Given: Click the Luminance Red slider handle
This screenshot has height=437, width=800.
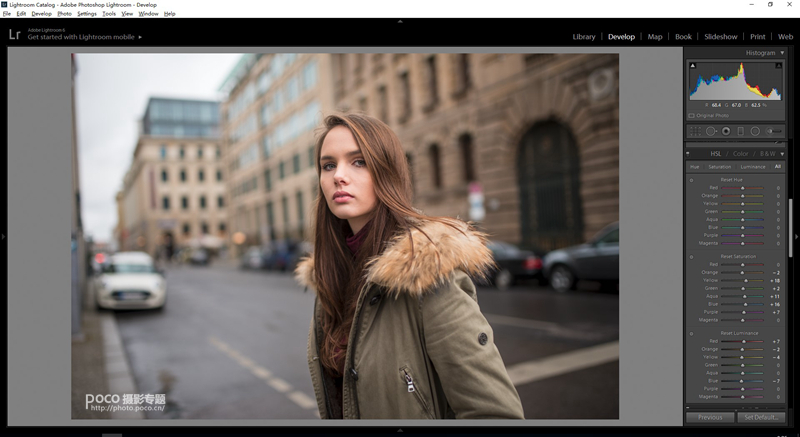Looking at the screenshot, I should tap(744, 342).
